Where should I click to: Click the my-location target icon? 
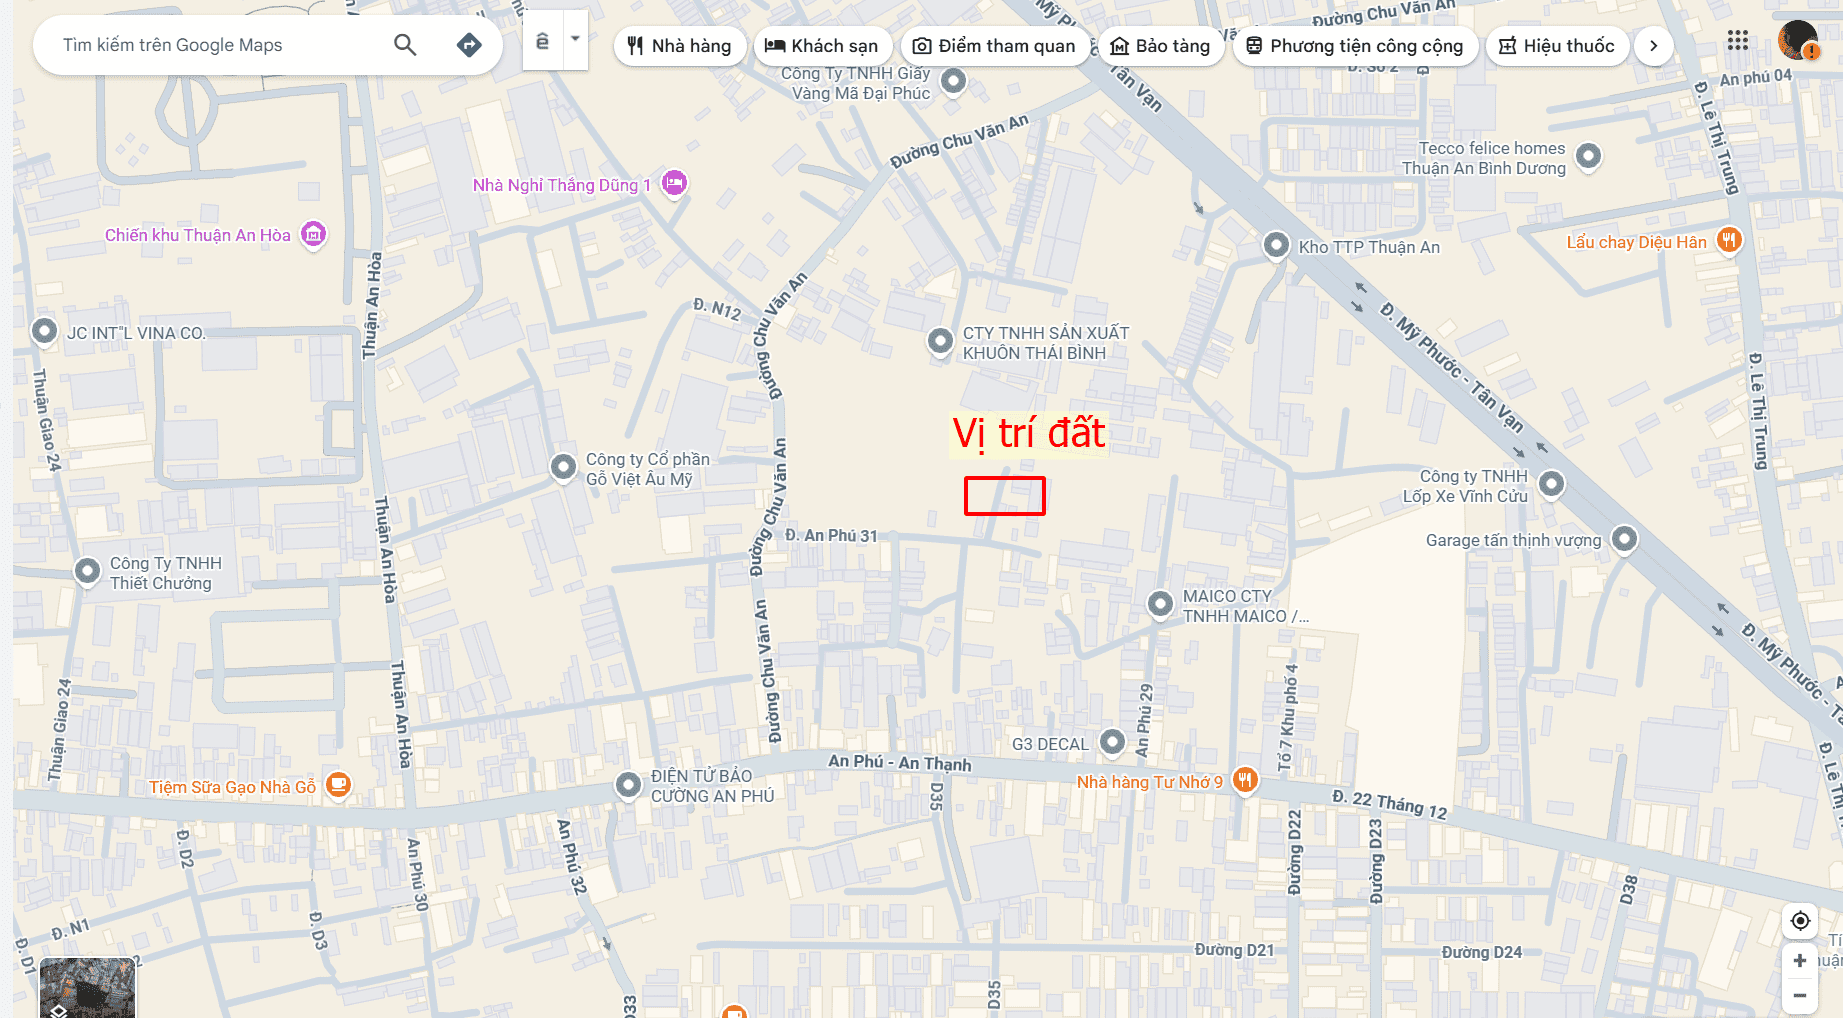click(1800, 921)
